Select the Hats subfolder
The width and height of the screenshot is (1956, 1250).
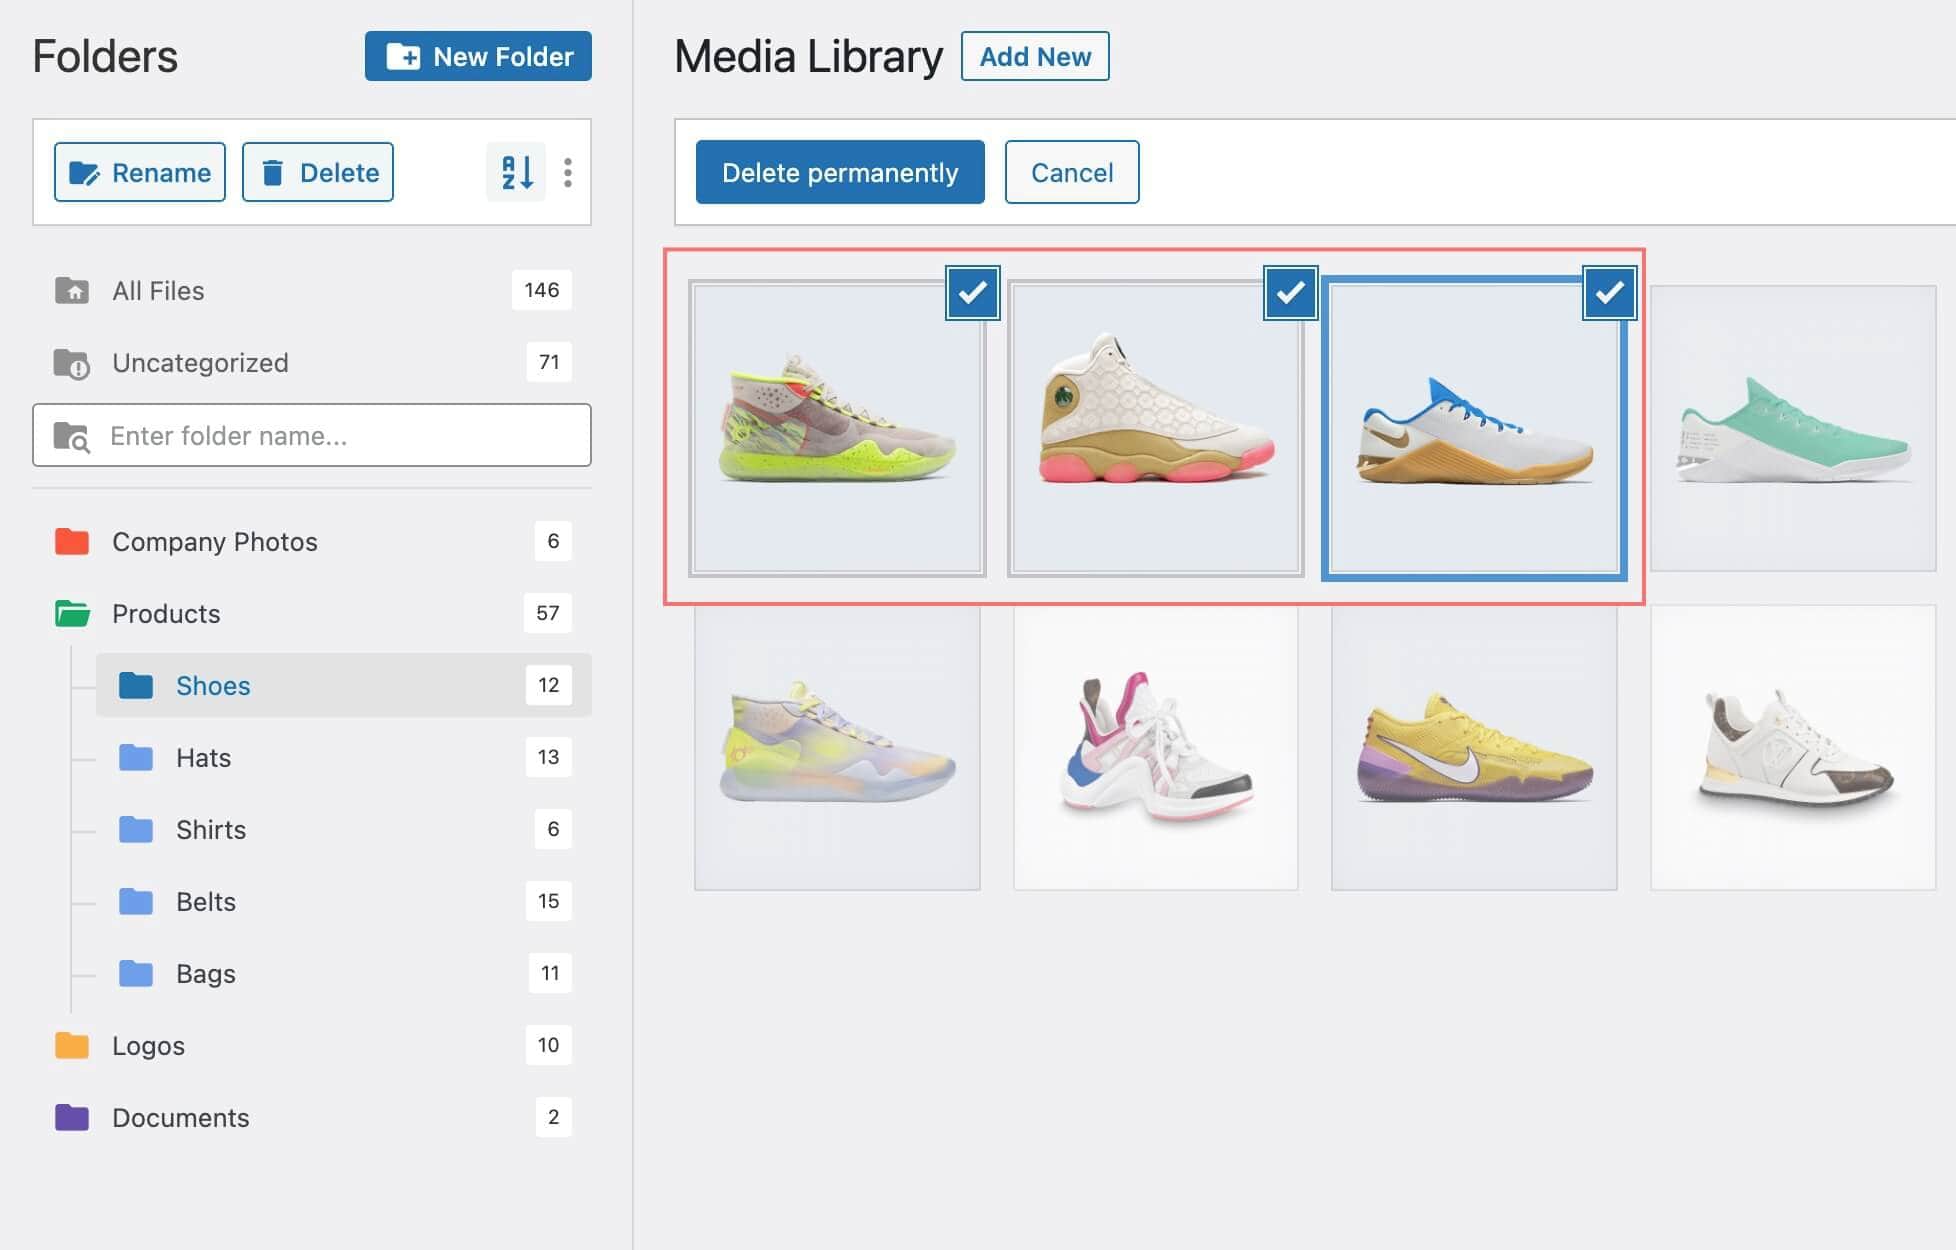[200, 757]
